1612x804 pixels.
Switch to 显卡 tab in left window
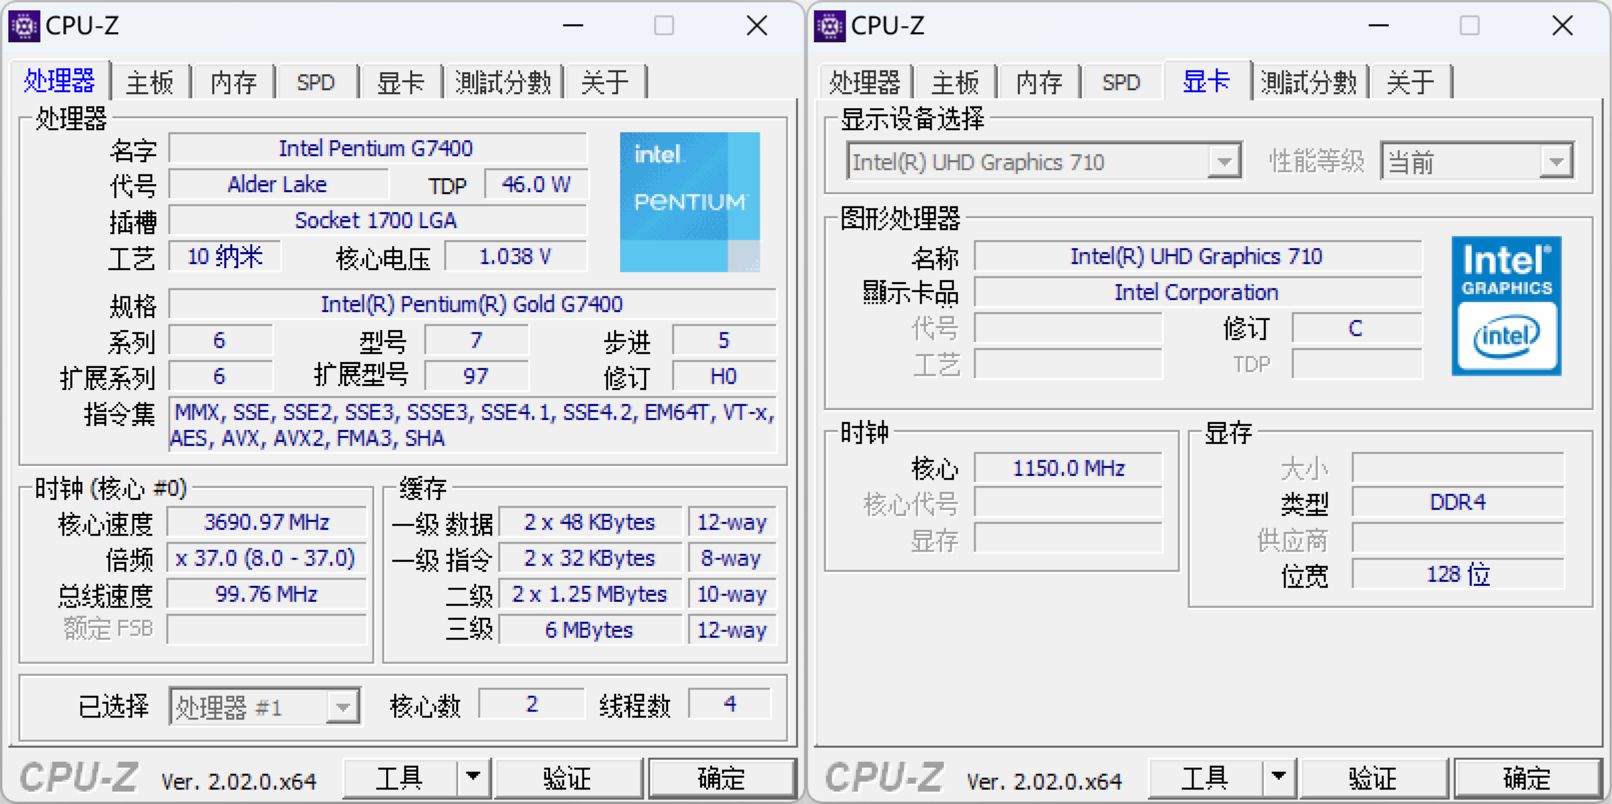pyautogui.click(x=401, y=82)
